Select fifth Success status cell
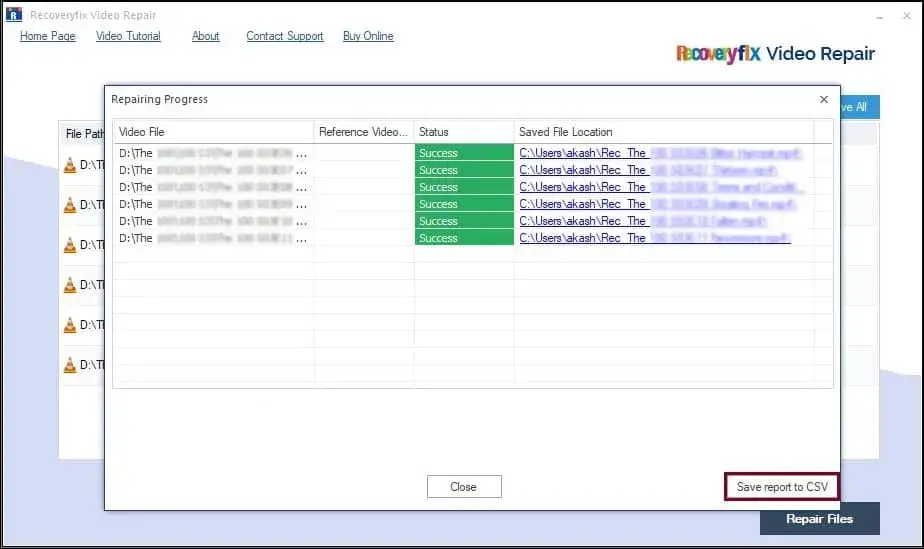924x549 pixels. [464, 221]
